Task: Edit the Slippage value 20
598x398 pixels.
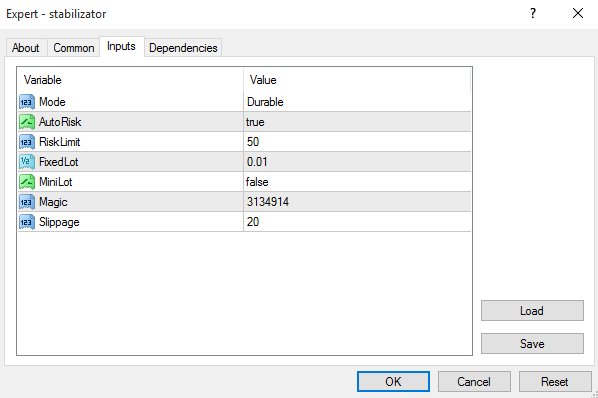Action: point(357,222)
